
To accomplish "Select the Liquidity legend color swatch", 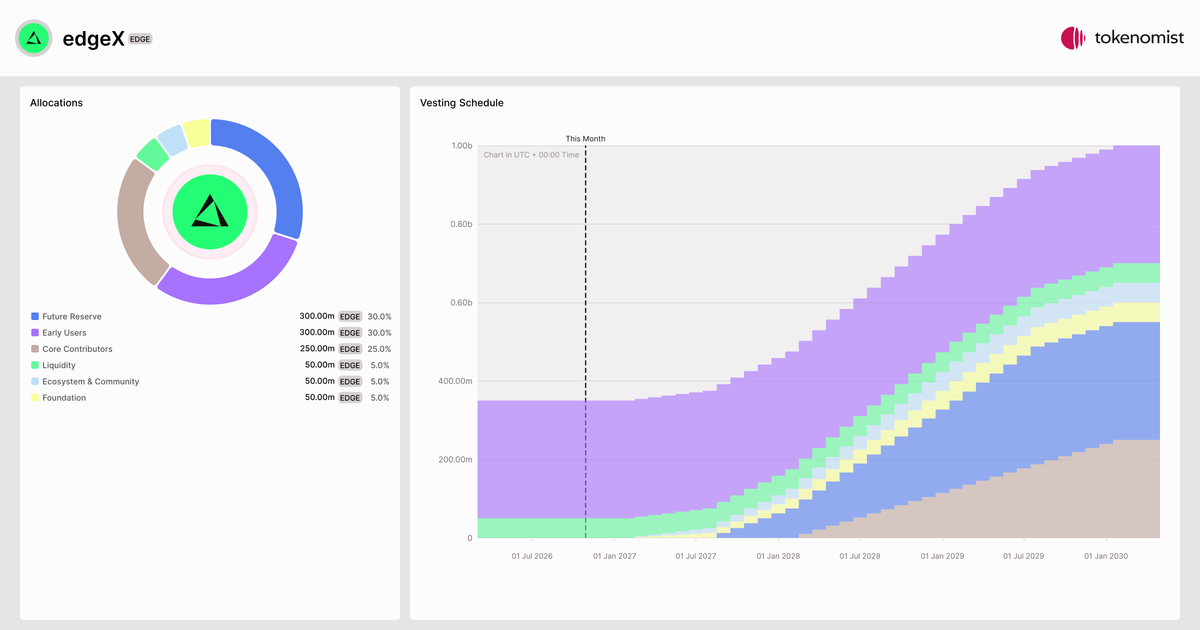I will pos(35,366).
